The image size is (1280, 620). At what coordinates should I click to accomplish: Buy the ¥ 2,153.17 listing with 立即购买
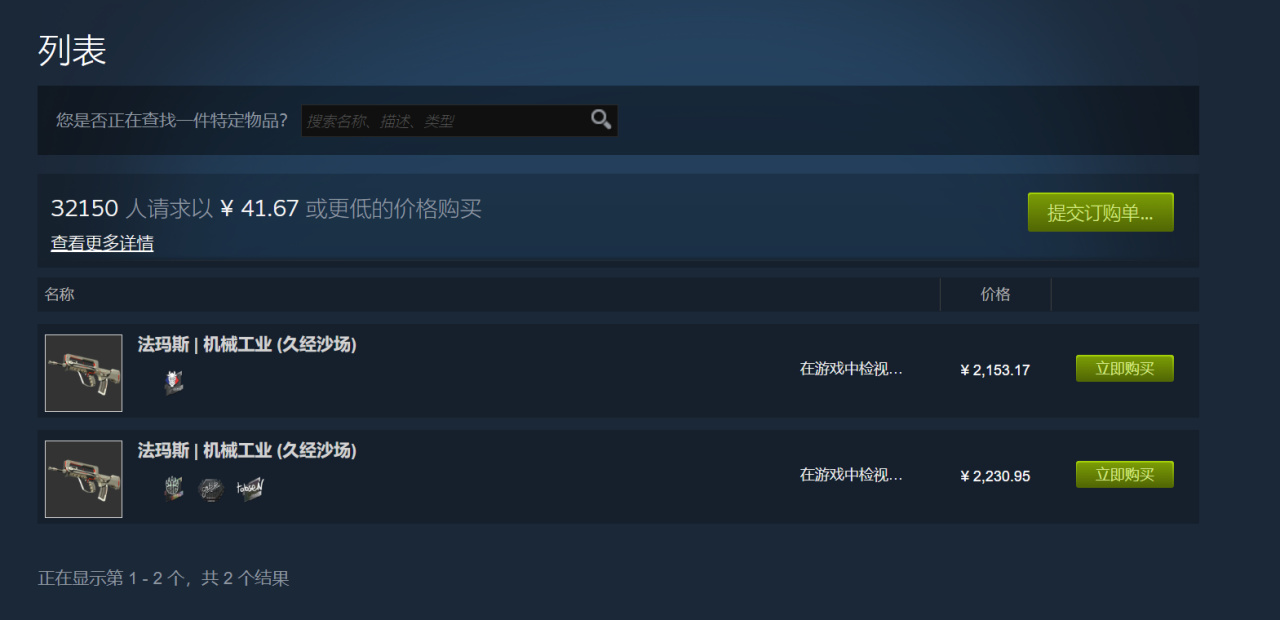(x=1124, y=368)
